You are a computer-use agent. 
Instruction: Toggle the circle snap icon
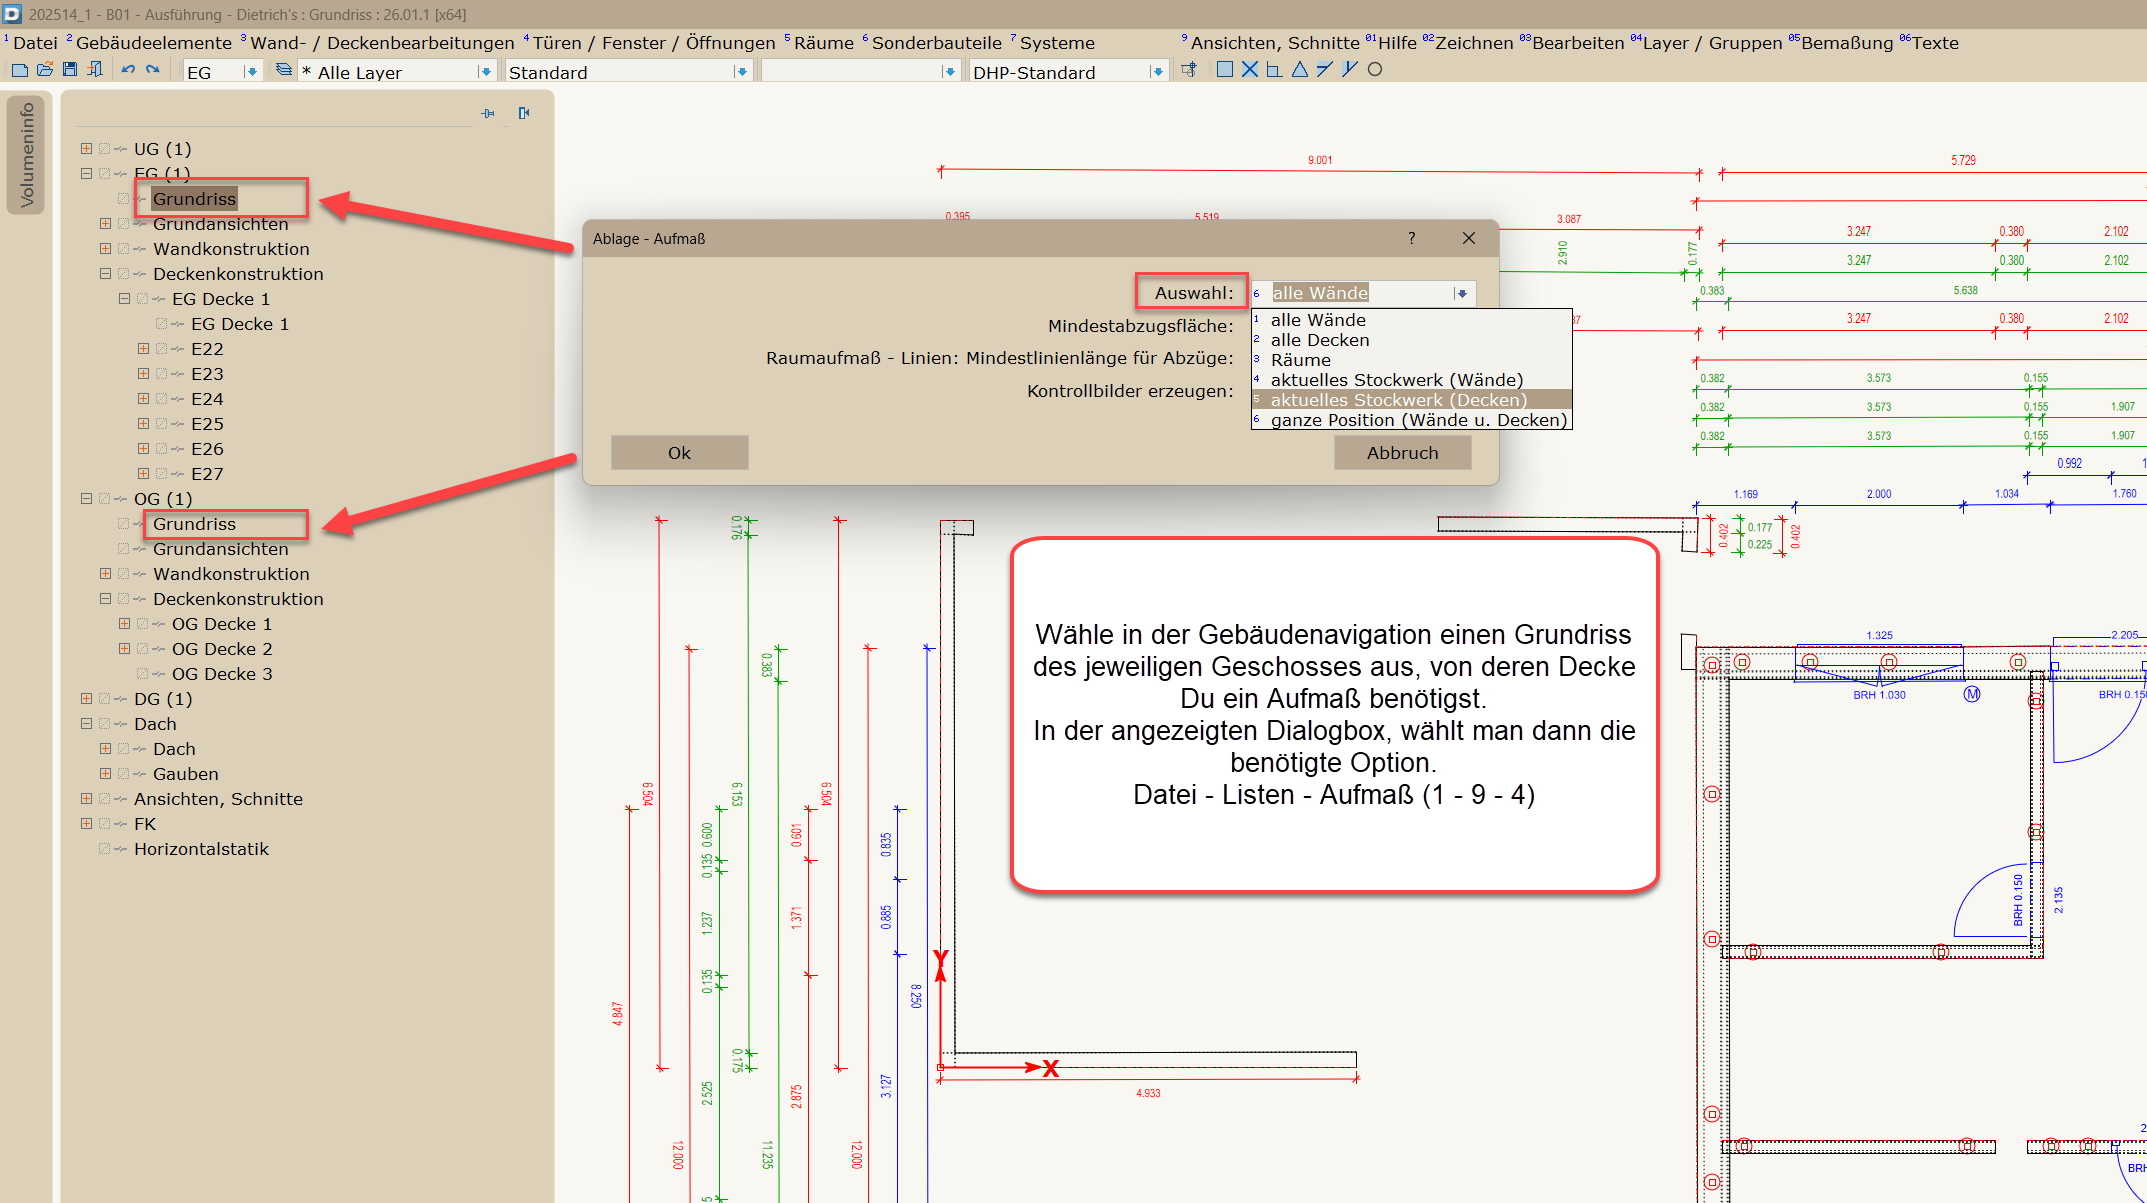[1375, 70]
